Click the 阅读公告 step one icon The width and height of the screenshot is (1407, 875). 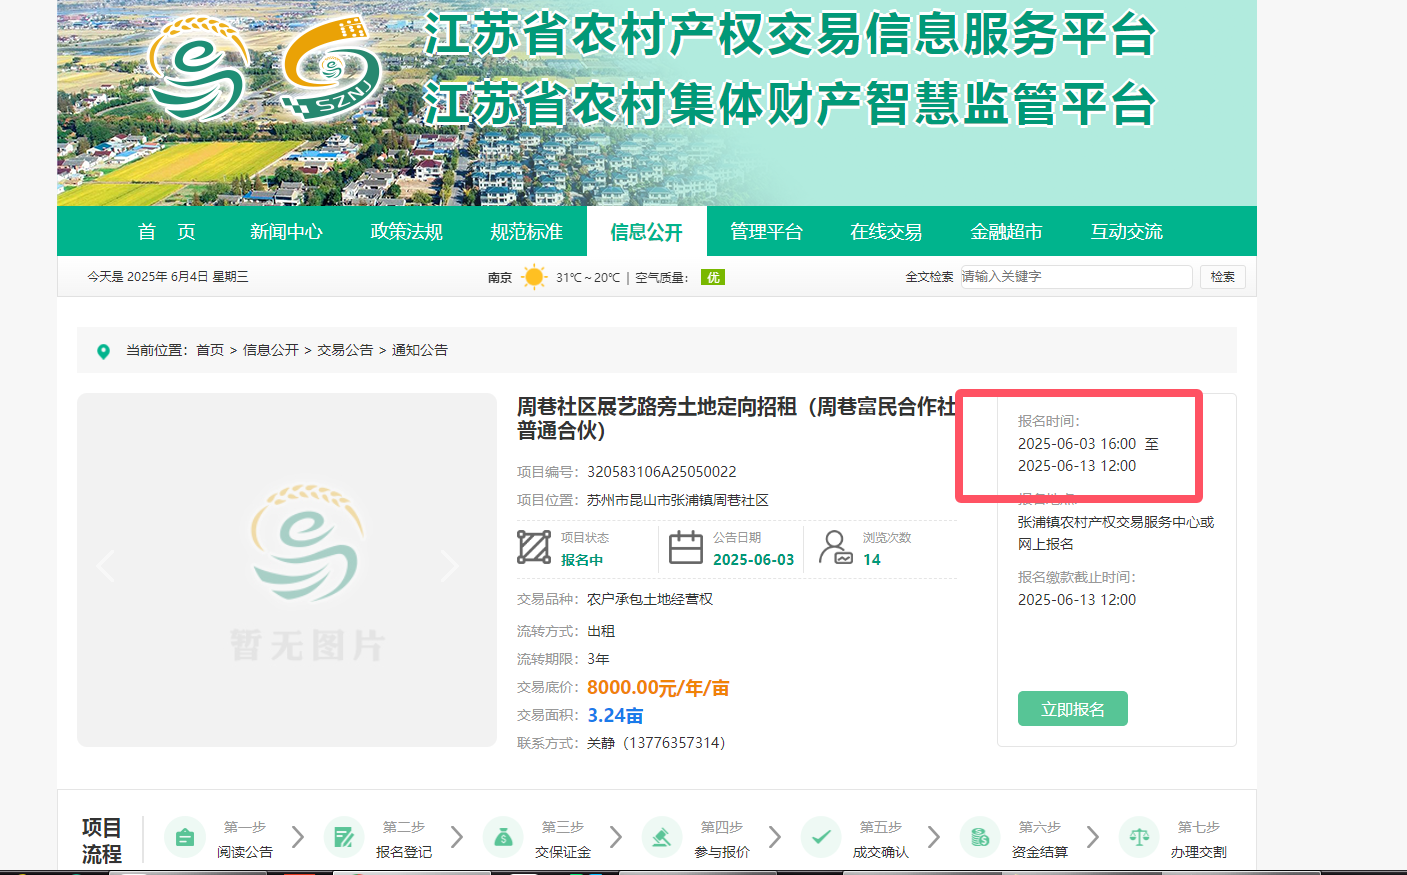(184, 838)
